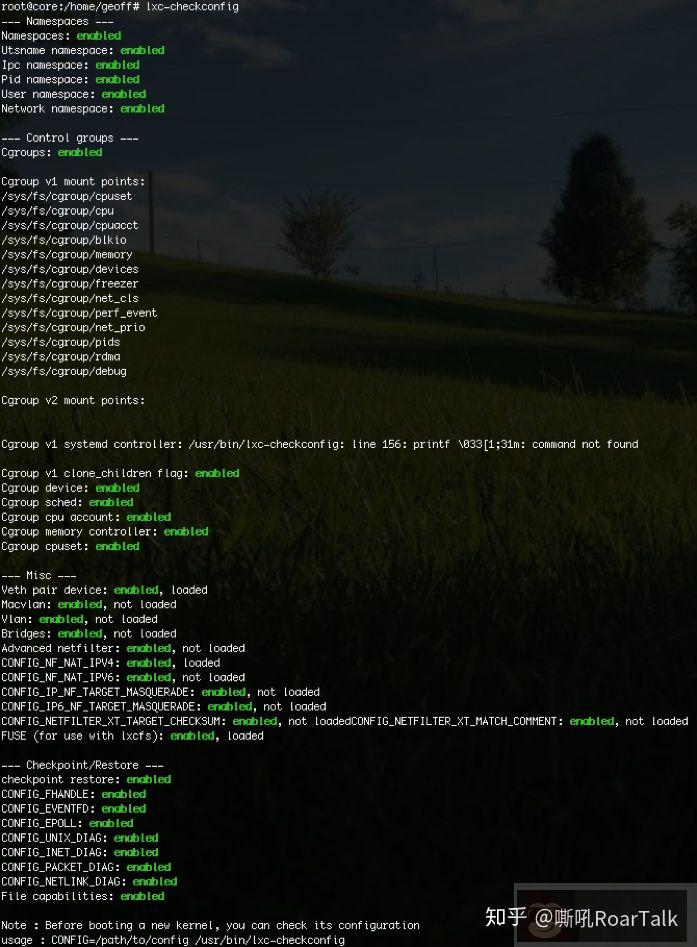The image size is (697, 947).
Task: Select the 'Macvlan:' line
Action: [89, 604]
